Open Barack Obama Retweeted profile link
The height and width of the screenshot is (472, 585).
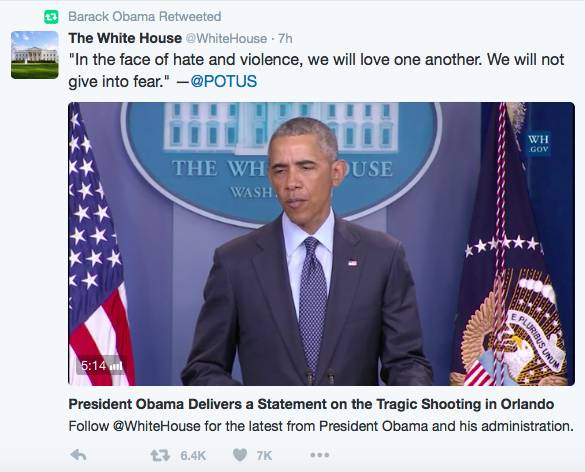click(145, 16)
